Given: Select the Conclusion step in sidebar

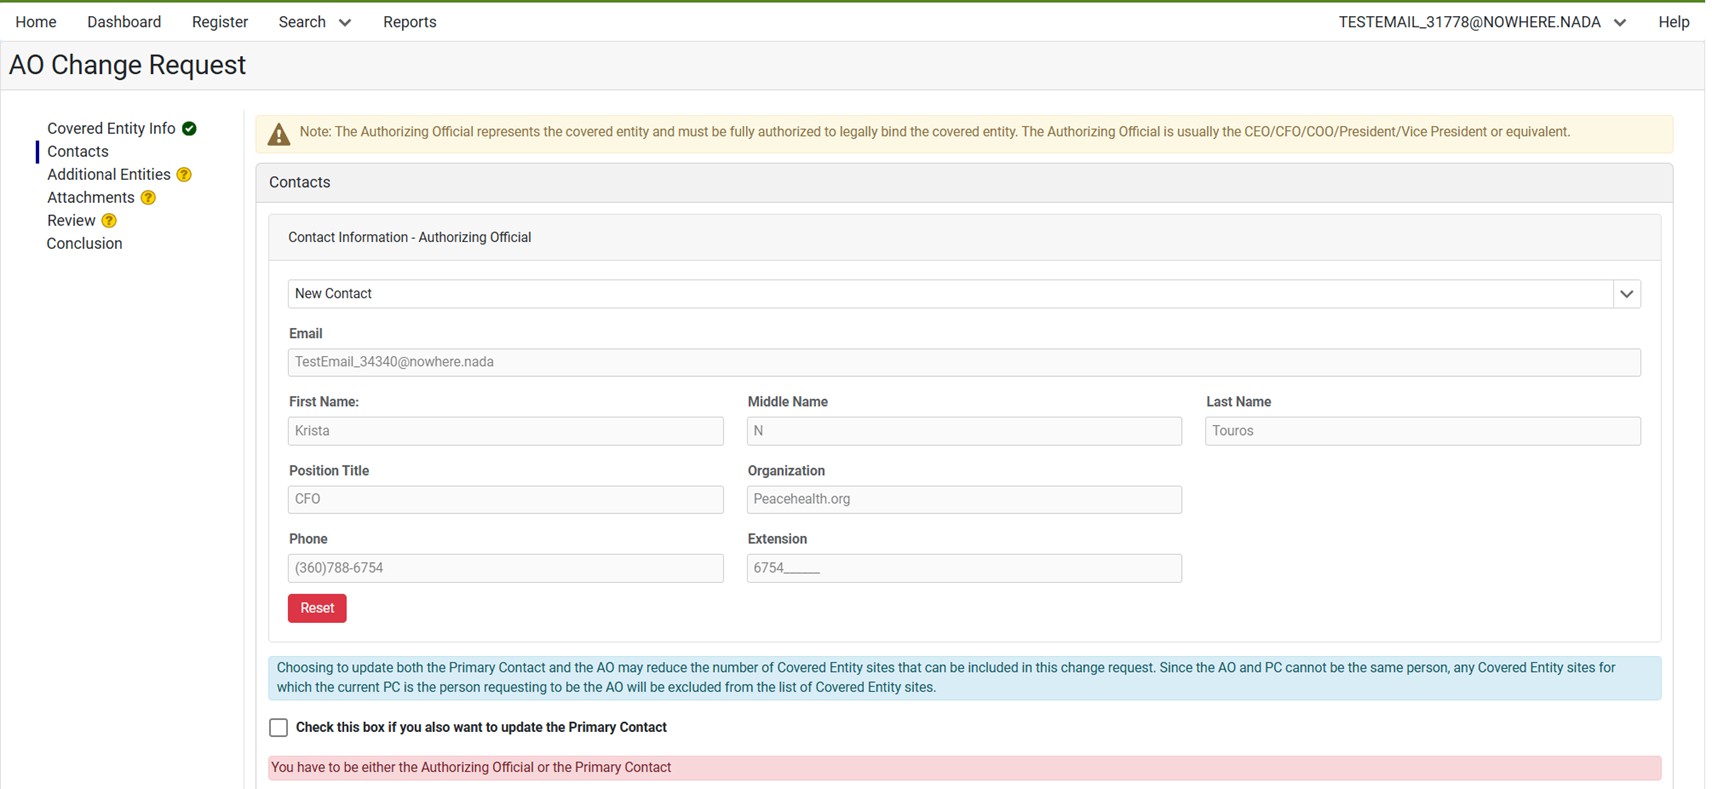Looking at the screenshot, I should click(x=84, y=244).
